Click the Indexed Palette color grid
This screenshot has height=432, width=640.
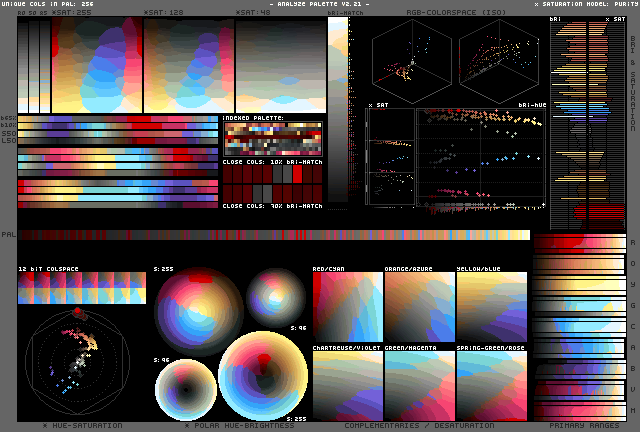coord(272,139)
